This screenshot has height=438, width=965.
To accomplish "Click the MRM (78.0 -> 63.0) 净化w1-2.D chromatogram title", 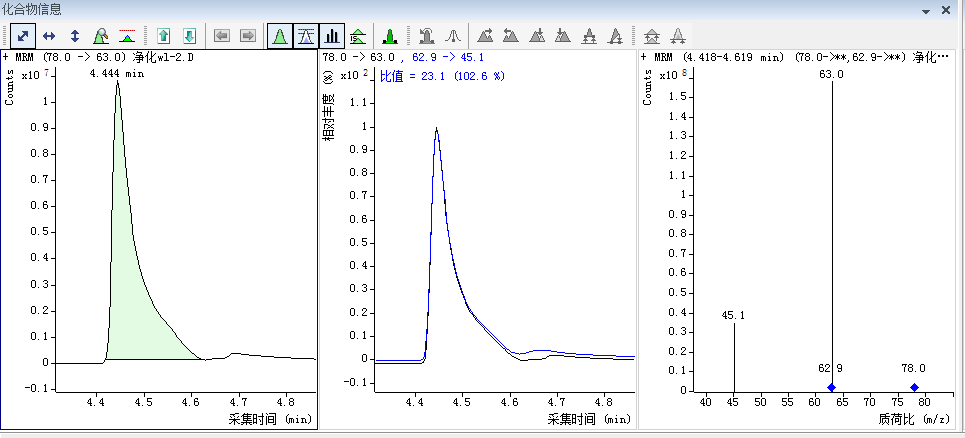I will [96, 57].
